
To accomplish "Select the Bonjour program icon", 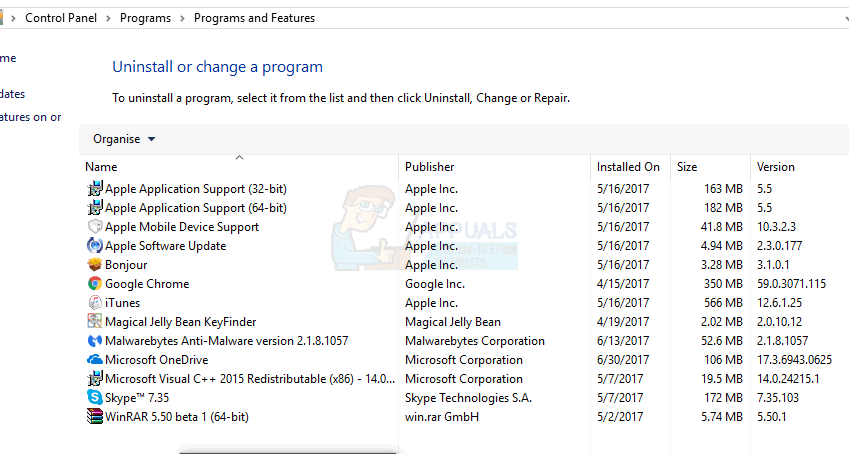I will (95, 265).
